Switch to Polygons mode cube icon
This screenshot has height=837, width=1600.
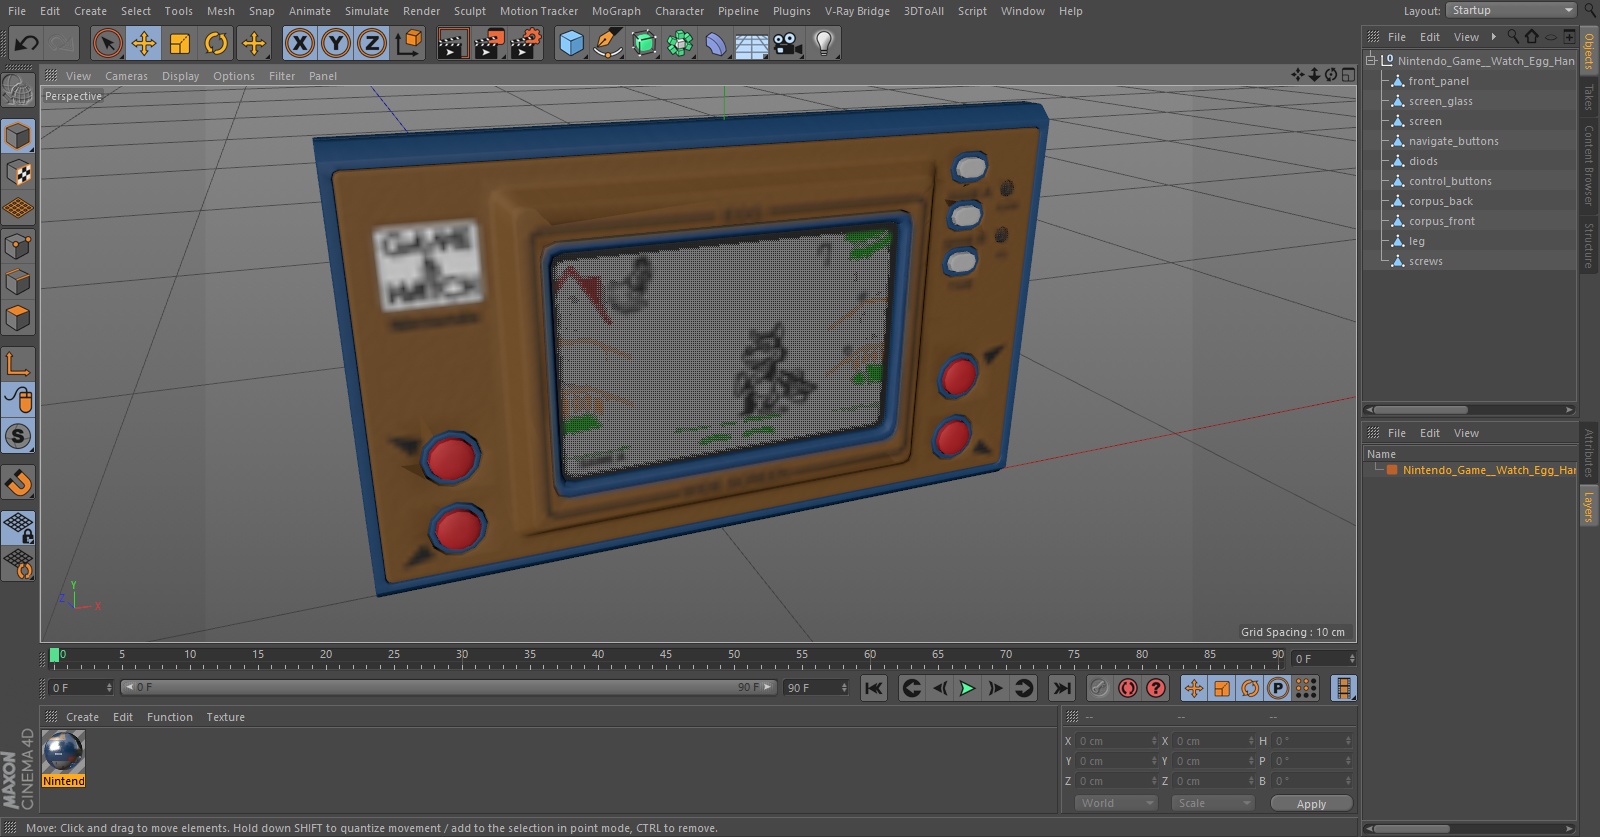click(18, 319)
